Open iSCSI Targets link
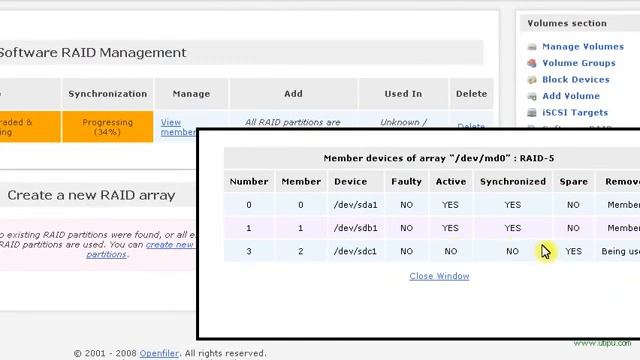Image resolution: width=640 pixels, height=360 pixels. [575, 112]
